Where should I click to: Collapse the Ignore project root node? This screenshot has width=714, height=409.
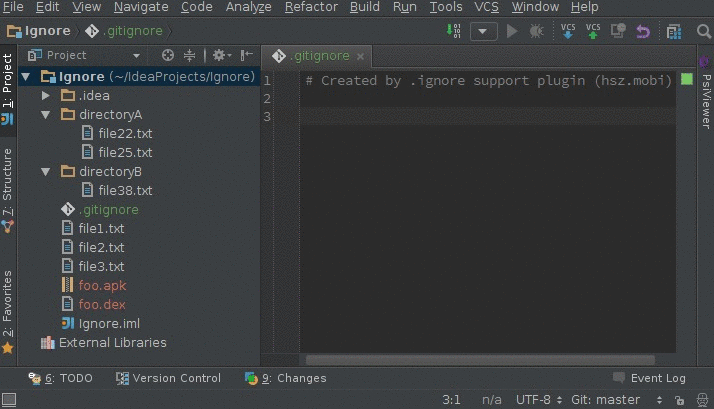point(26,77)
